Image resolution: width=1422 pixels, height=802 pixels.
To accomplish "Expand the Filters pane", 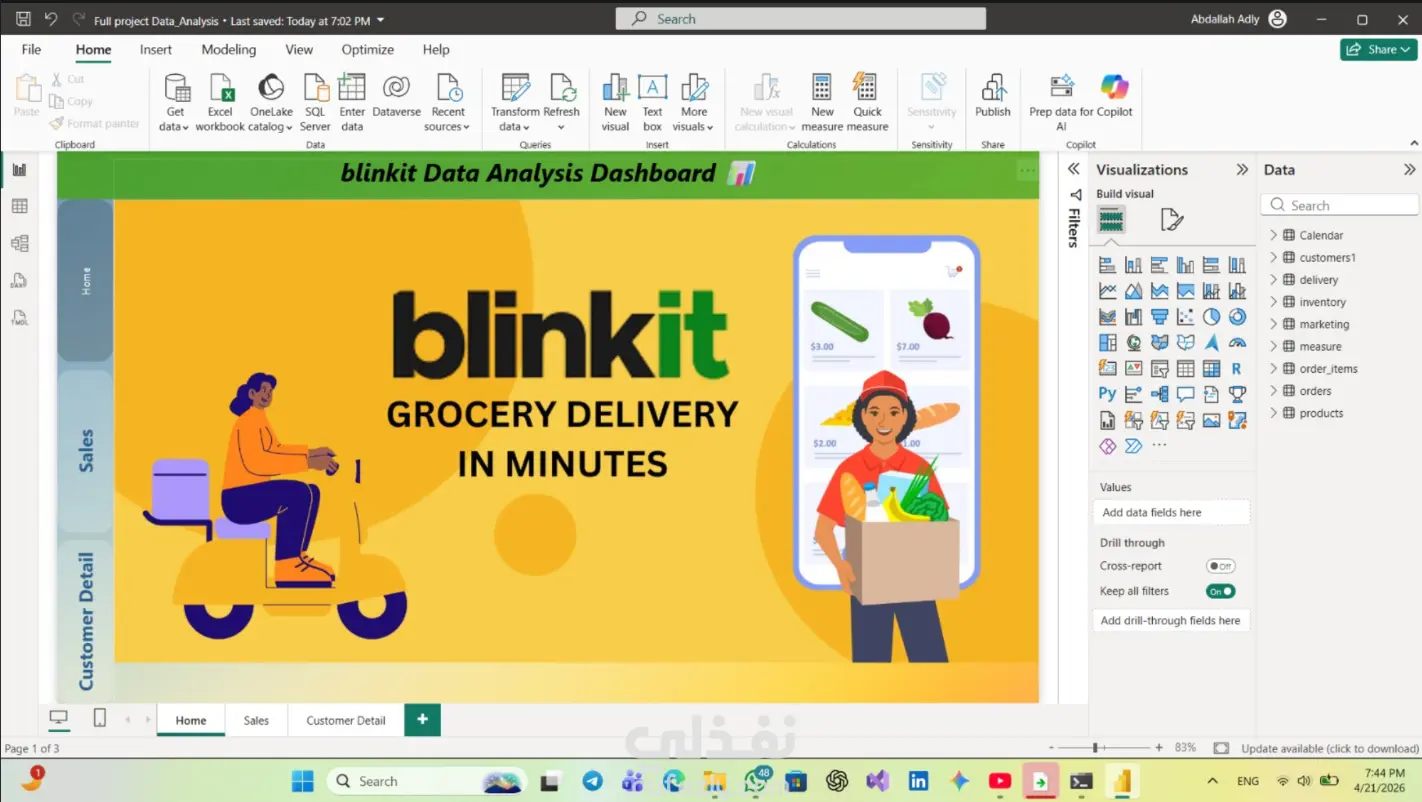I will pos(1074,169).
